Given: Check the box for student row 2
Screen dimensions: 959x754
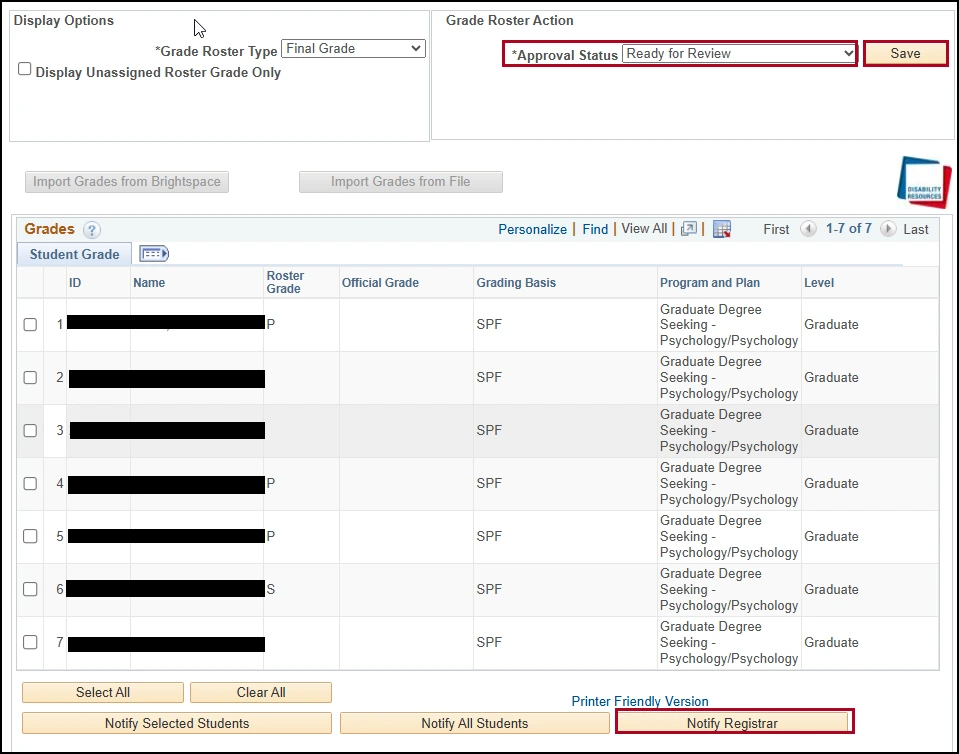Looking at the screenshot, I should coord(30,378).
